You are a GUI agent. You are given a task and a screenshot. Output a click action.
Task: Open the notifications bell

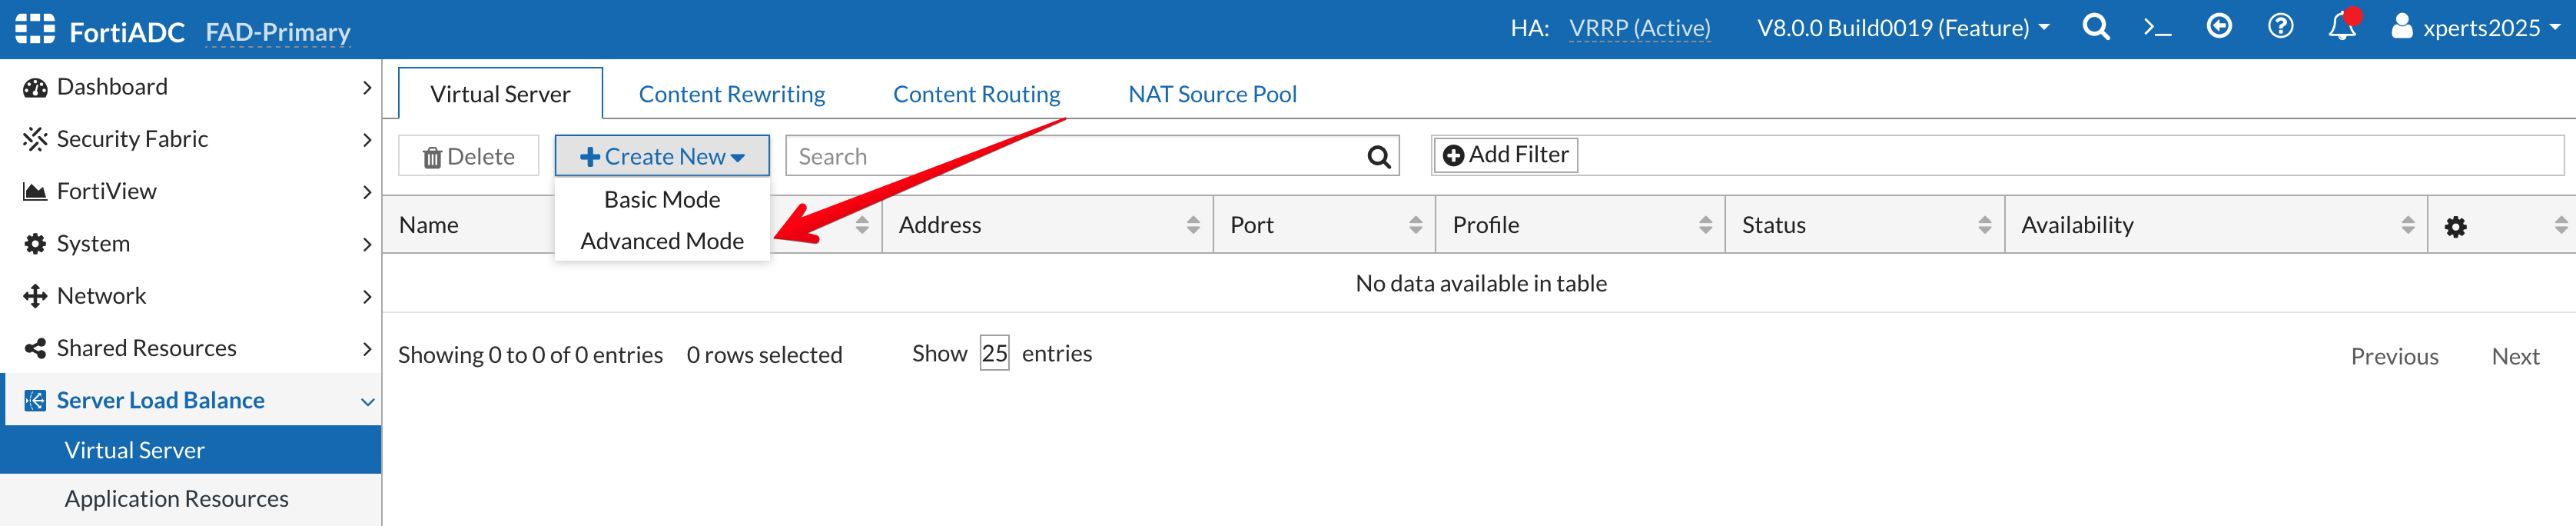pos(2342,27)
